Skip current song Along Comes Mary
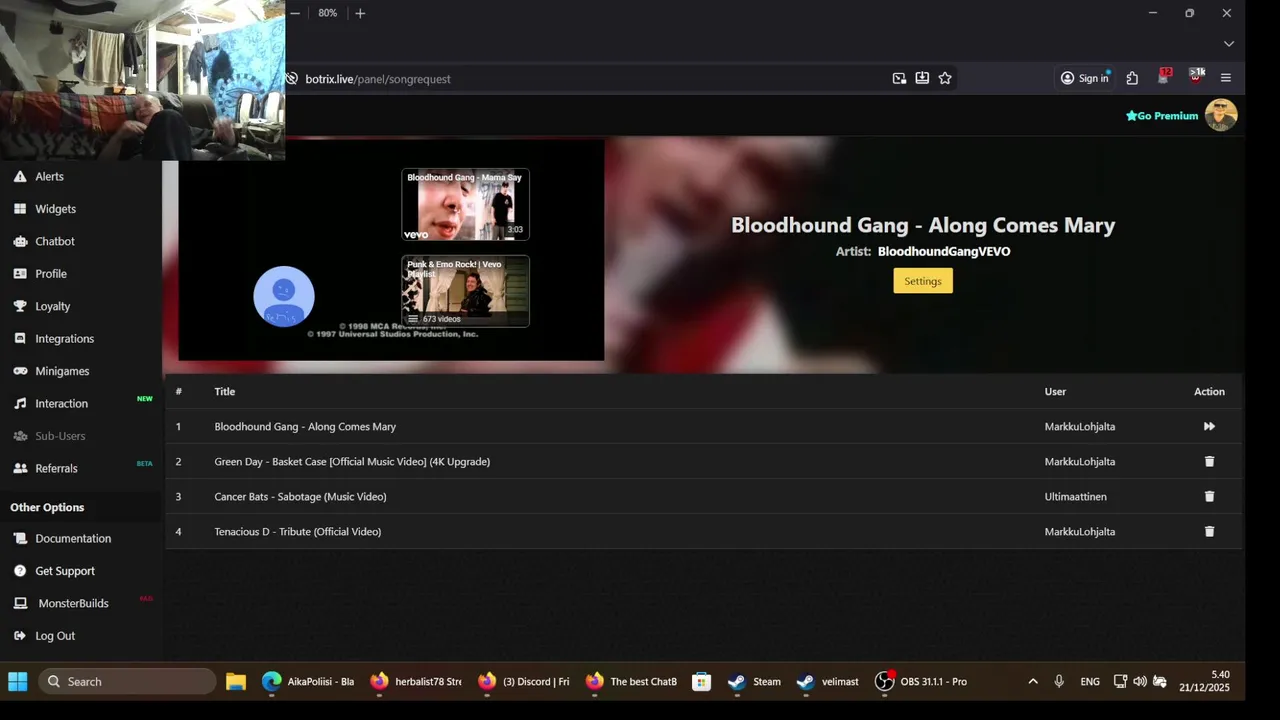Viewport: 1280px width, 720px height. click(x=1209, y=426)
